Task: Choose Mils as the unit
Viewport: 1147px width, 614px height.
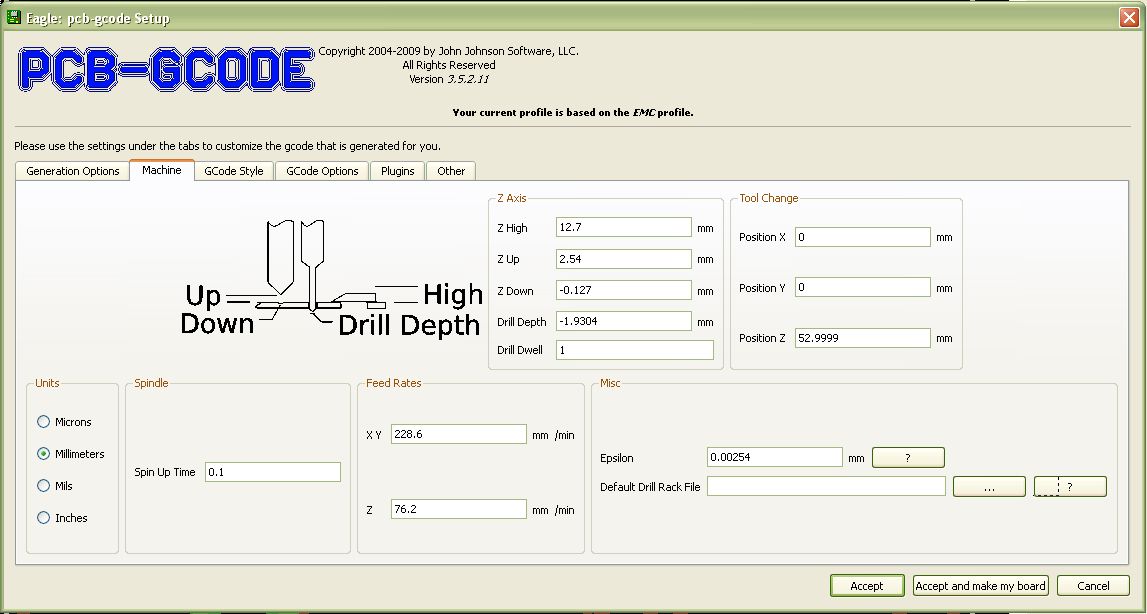Action: coord(44,486)
